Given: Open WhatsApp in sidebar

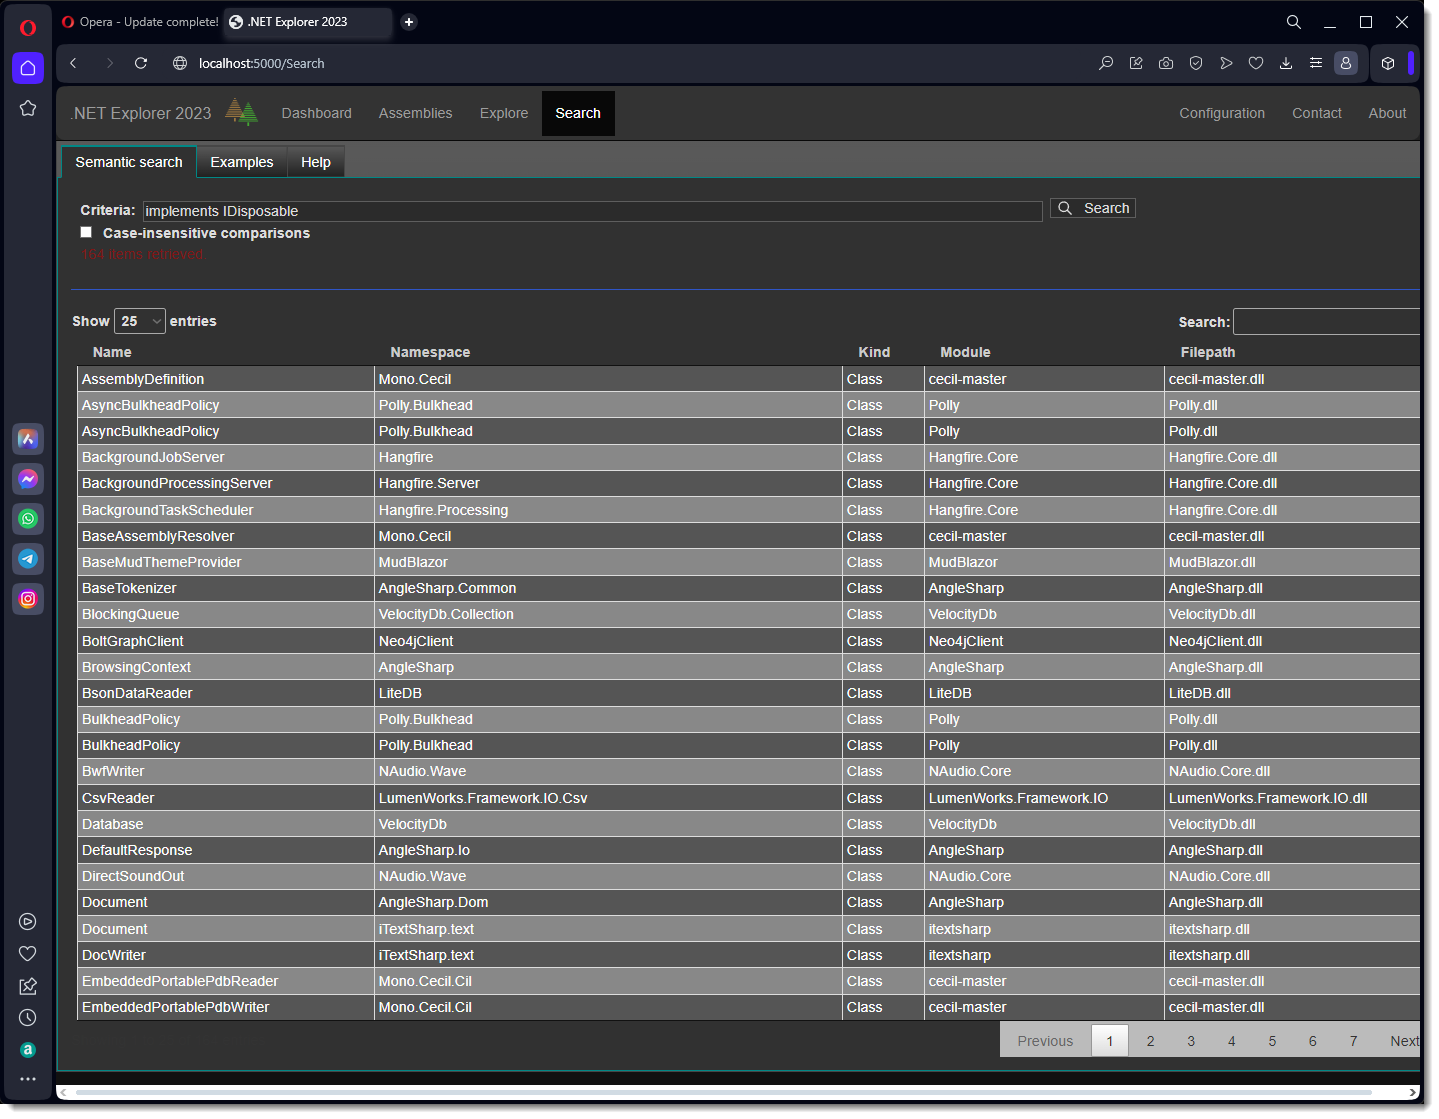Looking at the screenshot, I should tap(28, 519).
